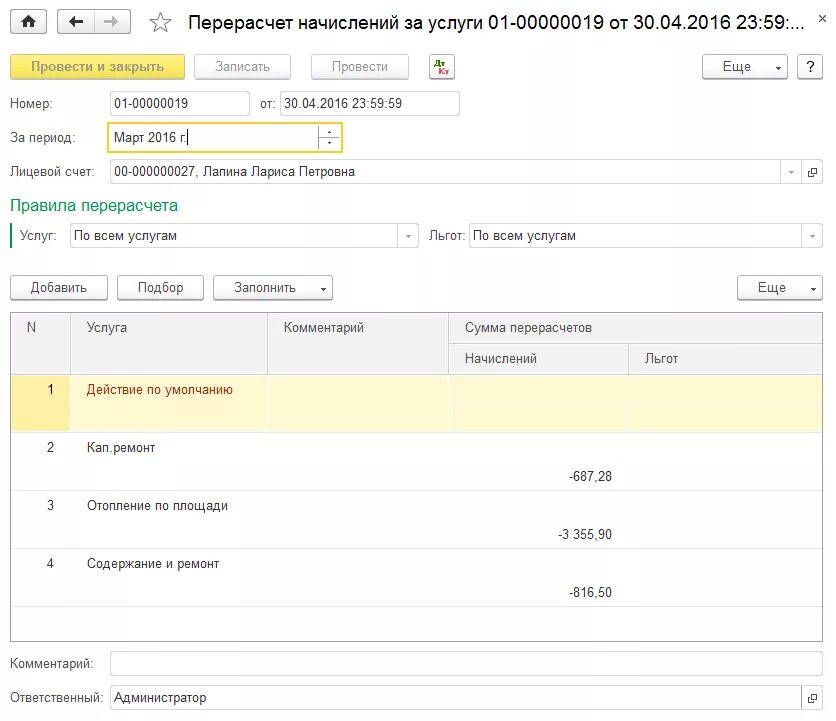Show Дт/Кт posting entries icon
This screenshot has height=721, width=836.
(441, 67)
